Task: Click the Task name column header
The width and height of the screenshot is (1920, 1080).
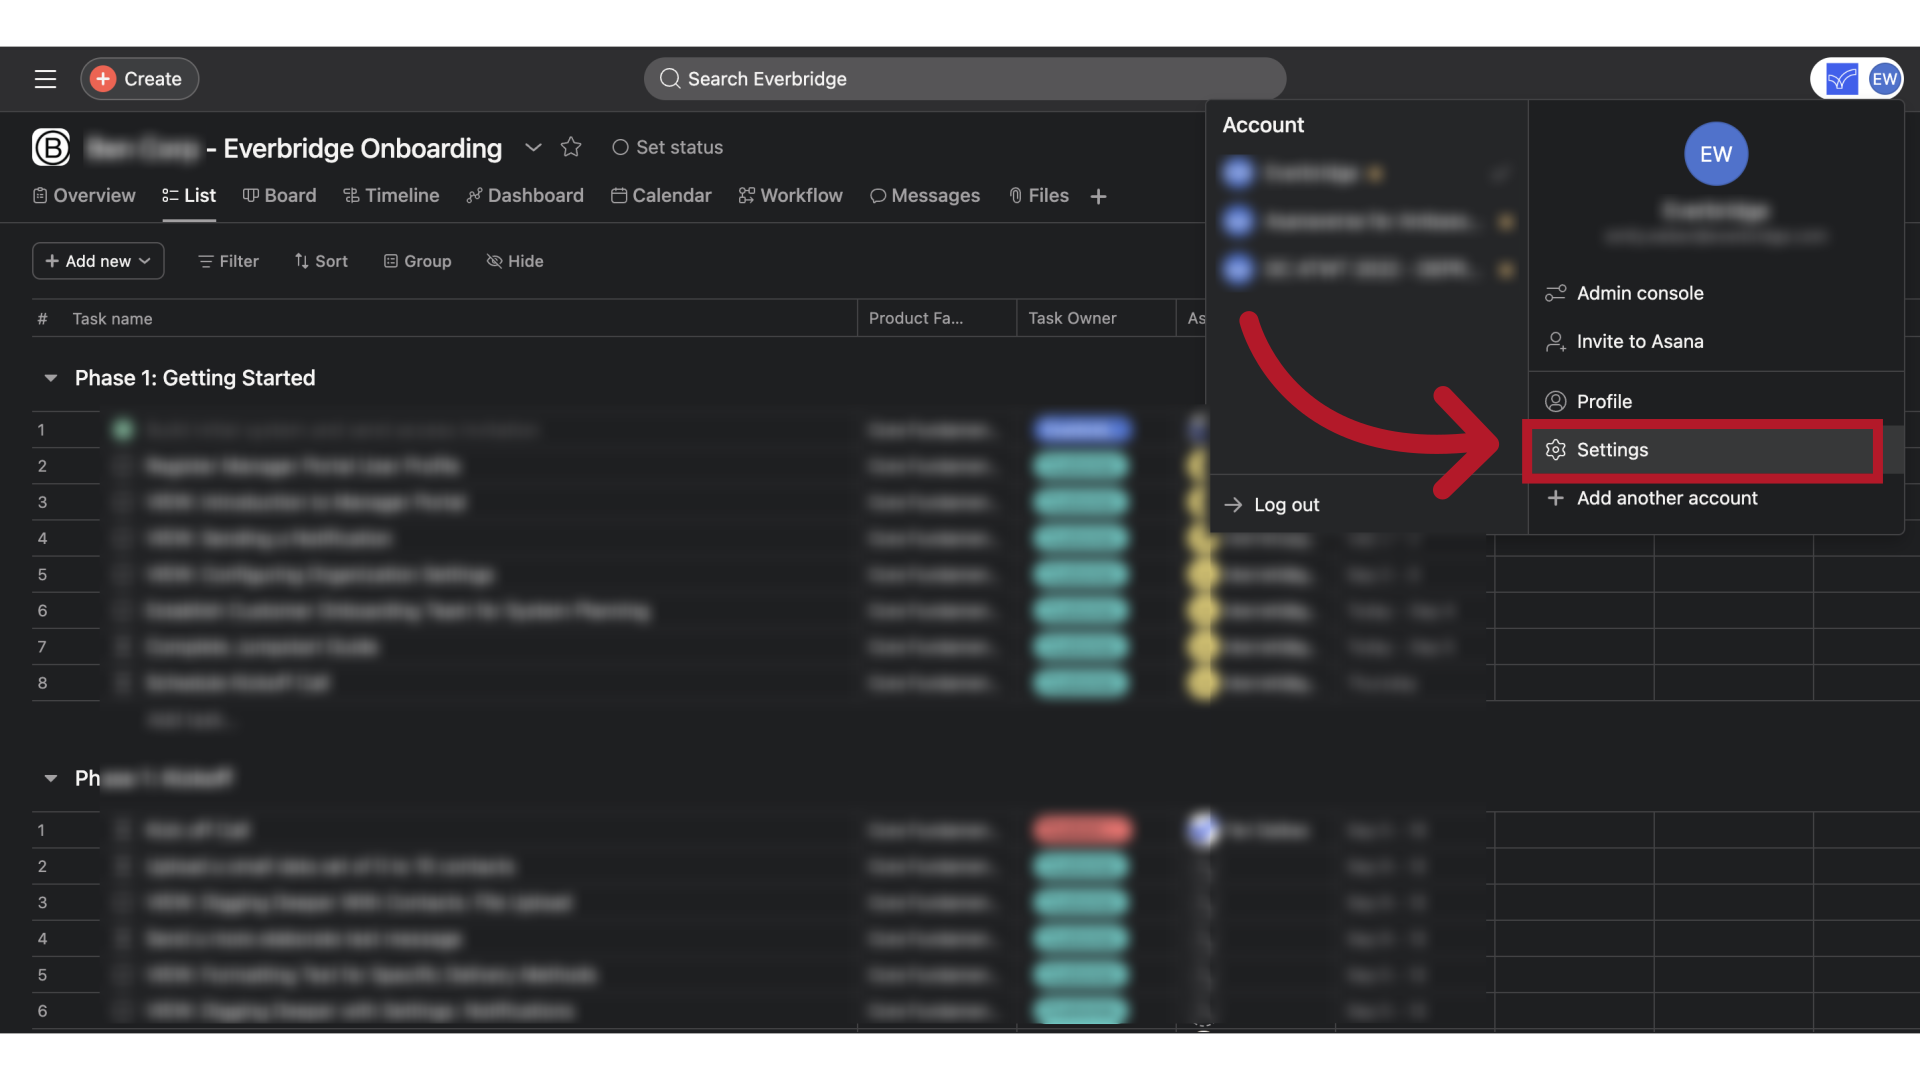Action: 112,318
